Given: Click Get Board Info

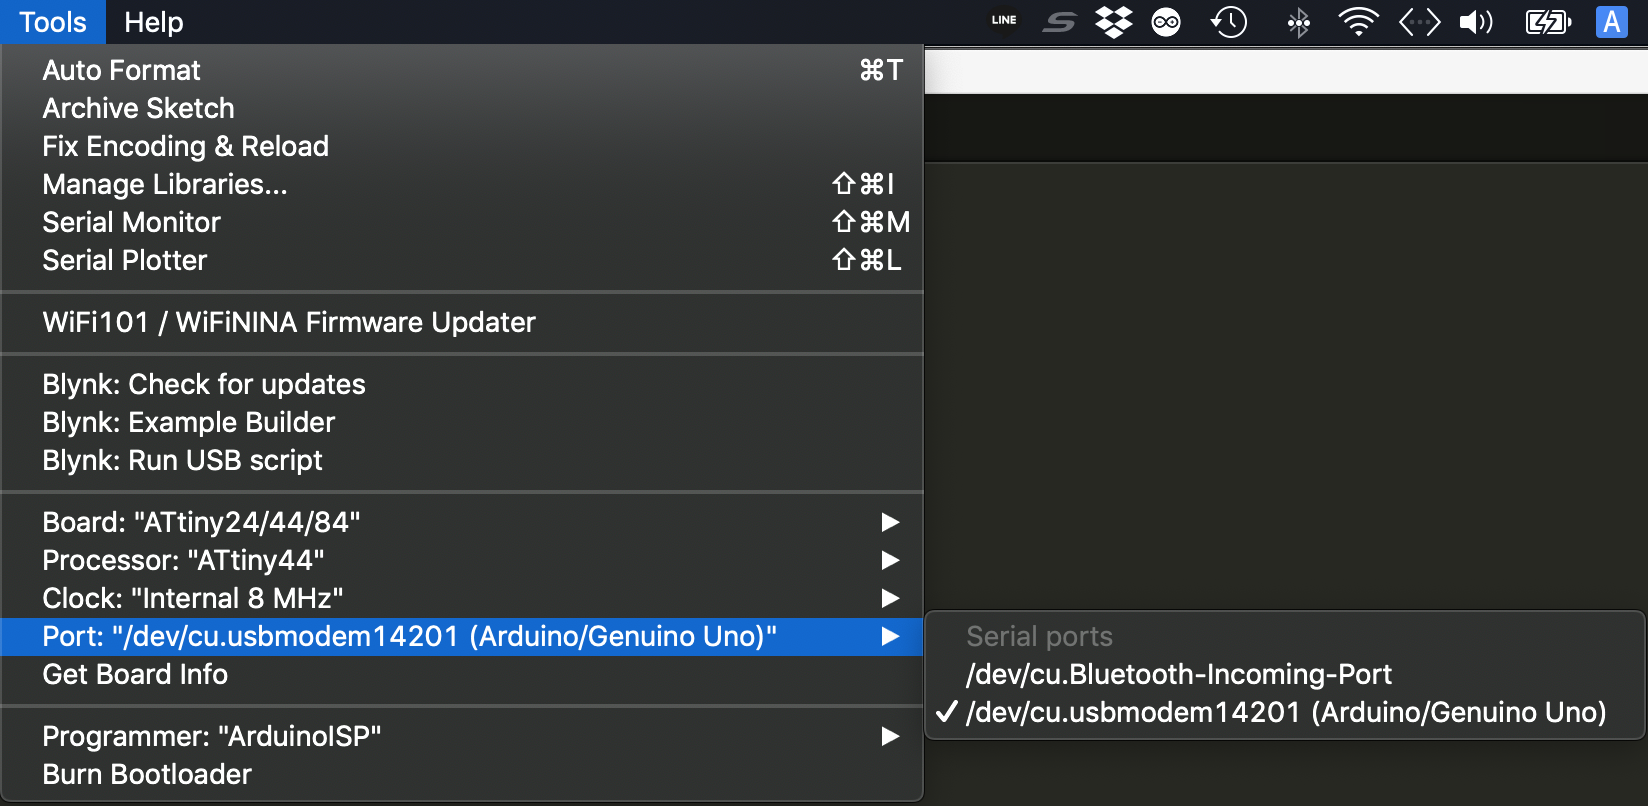Looking at the screenshot, I should click(x=135, y=674).
